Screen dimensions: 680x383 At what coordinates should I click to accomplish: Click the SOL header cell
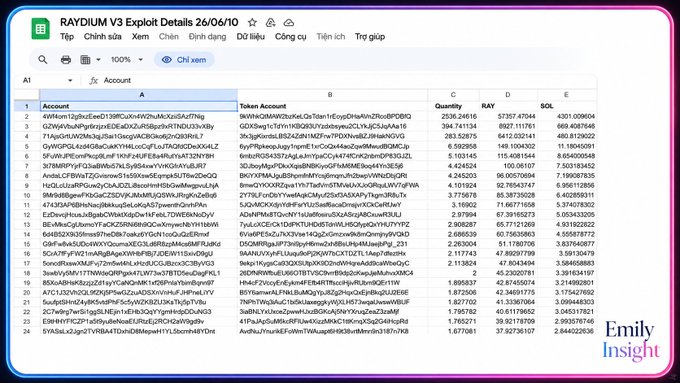pyautogui.click(x=567, y=106)
